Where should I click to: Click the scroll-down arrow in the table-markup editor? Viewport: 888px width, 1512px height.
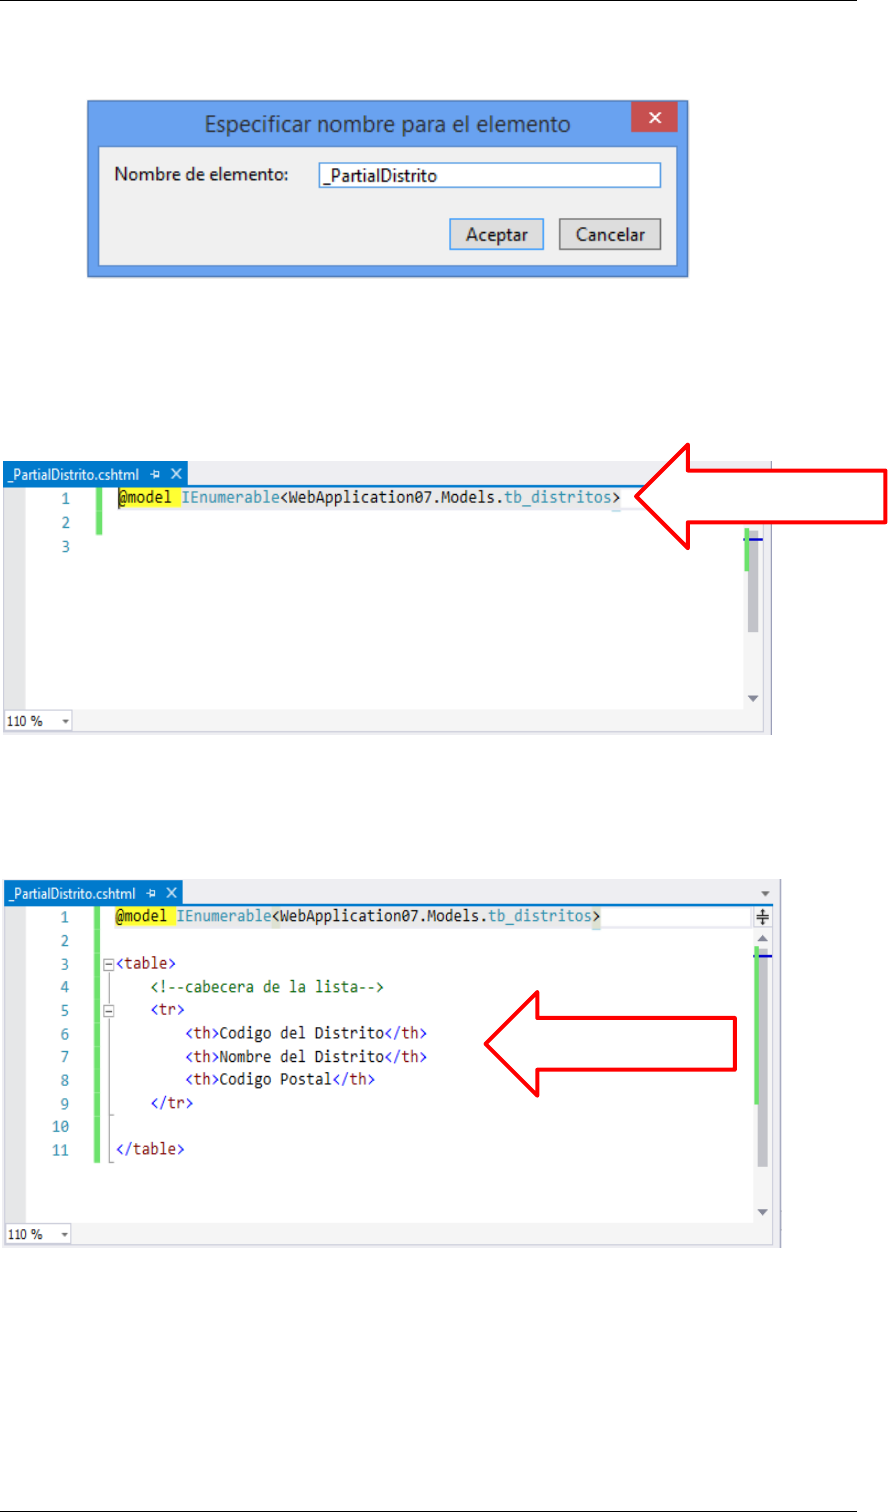[762, 1212]
